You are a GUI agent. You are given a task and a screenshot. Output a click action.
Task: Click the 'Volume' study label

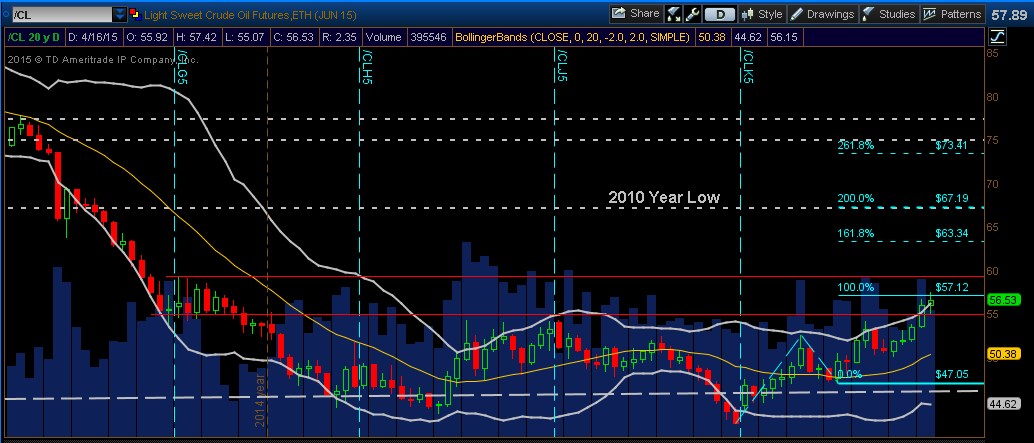tap(382, 38)
